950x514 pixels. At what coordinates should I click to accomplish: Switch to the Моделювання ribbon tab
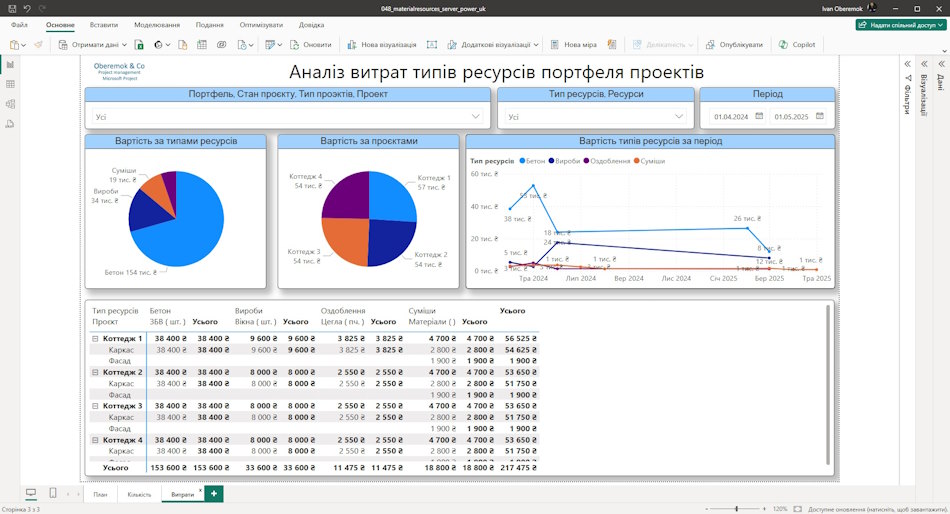pos(157,25)
